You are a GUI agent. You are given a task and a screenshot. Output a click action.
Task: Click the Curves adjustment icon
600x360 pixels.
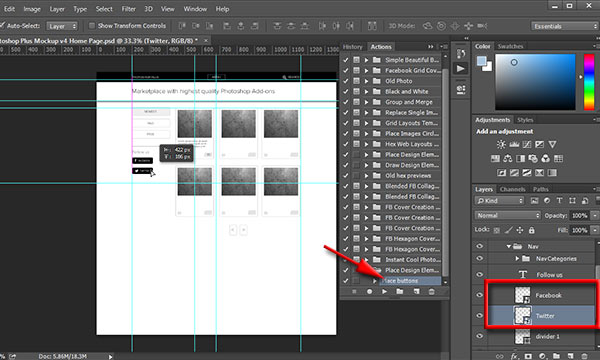[527, 144]
